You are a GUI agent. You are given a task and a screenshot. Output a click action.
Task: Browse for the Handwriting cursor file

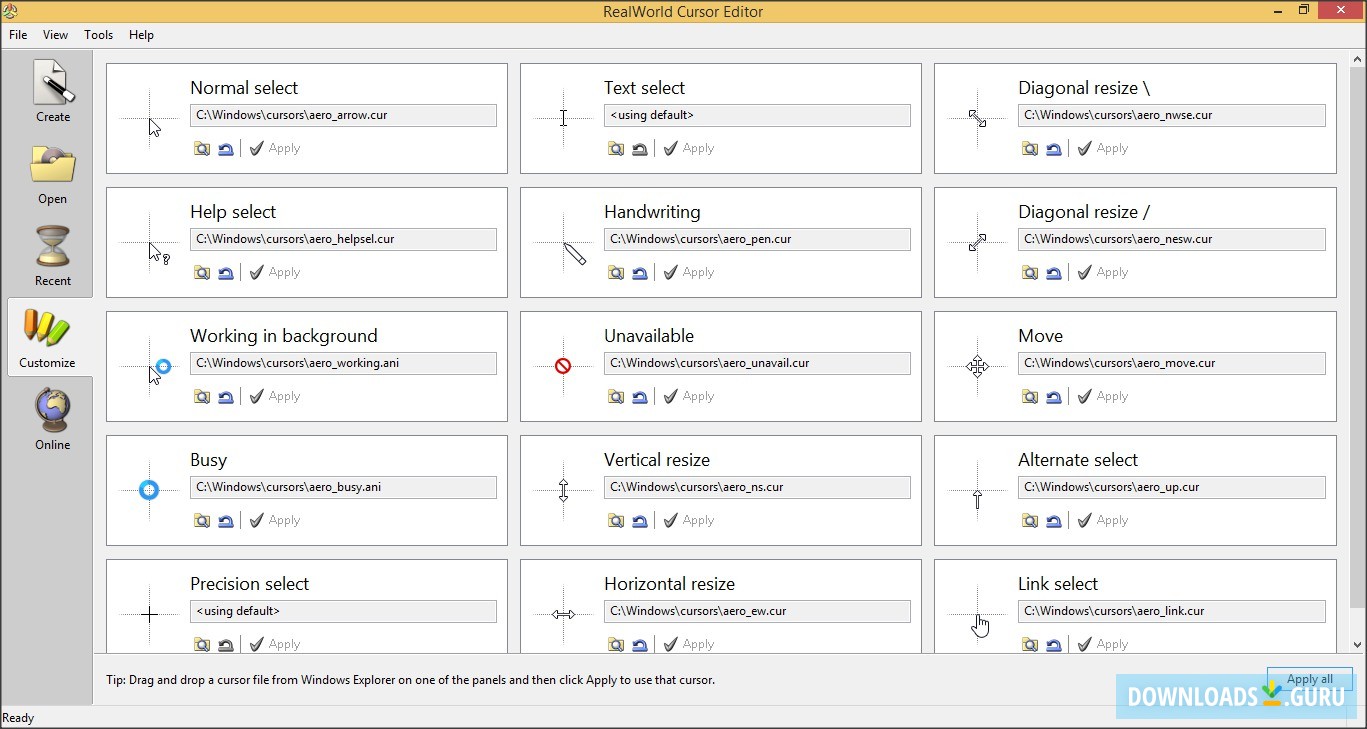[615, 271]
